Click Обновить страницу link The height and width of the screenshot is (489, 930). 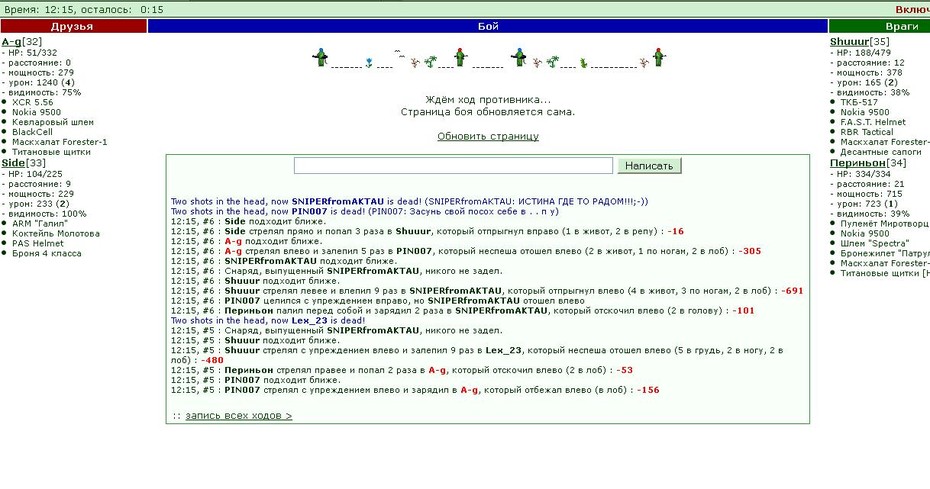tap(488, 136)
